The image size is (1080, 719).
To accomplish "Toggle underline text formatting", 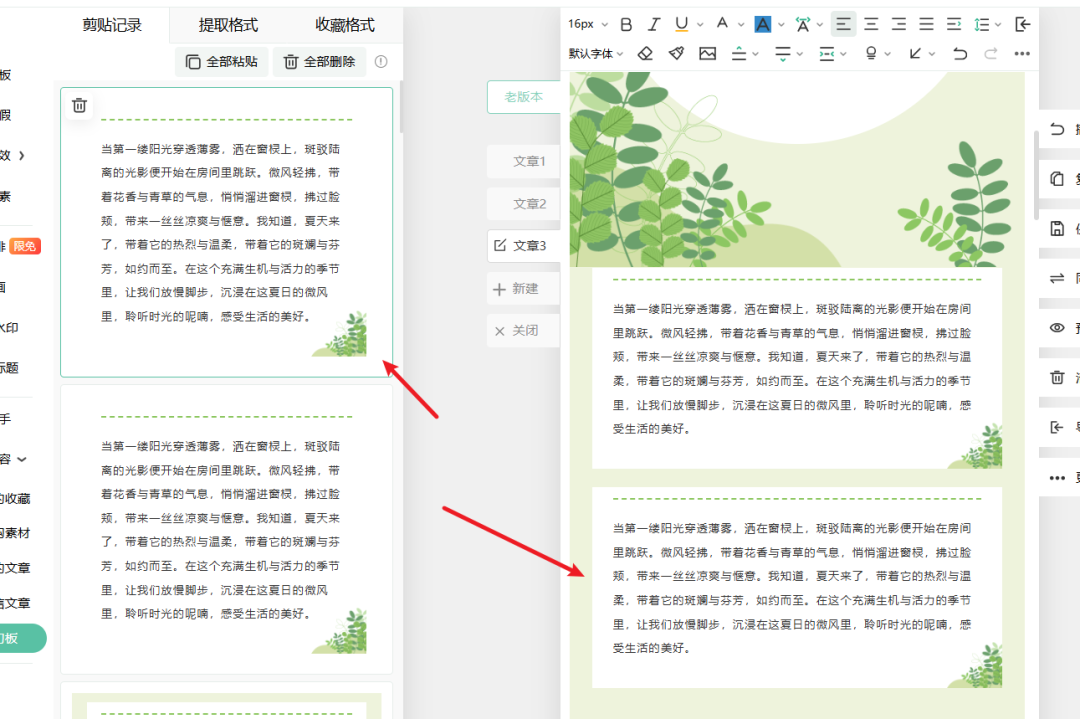I will click(682, 24).
